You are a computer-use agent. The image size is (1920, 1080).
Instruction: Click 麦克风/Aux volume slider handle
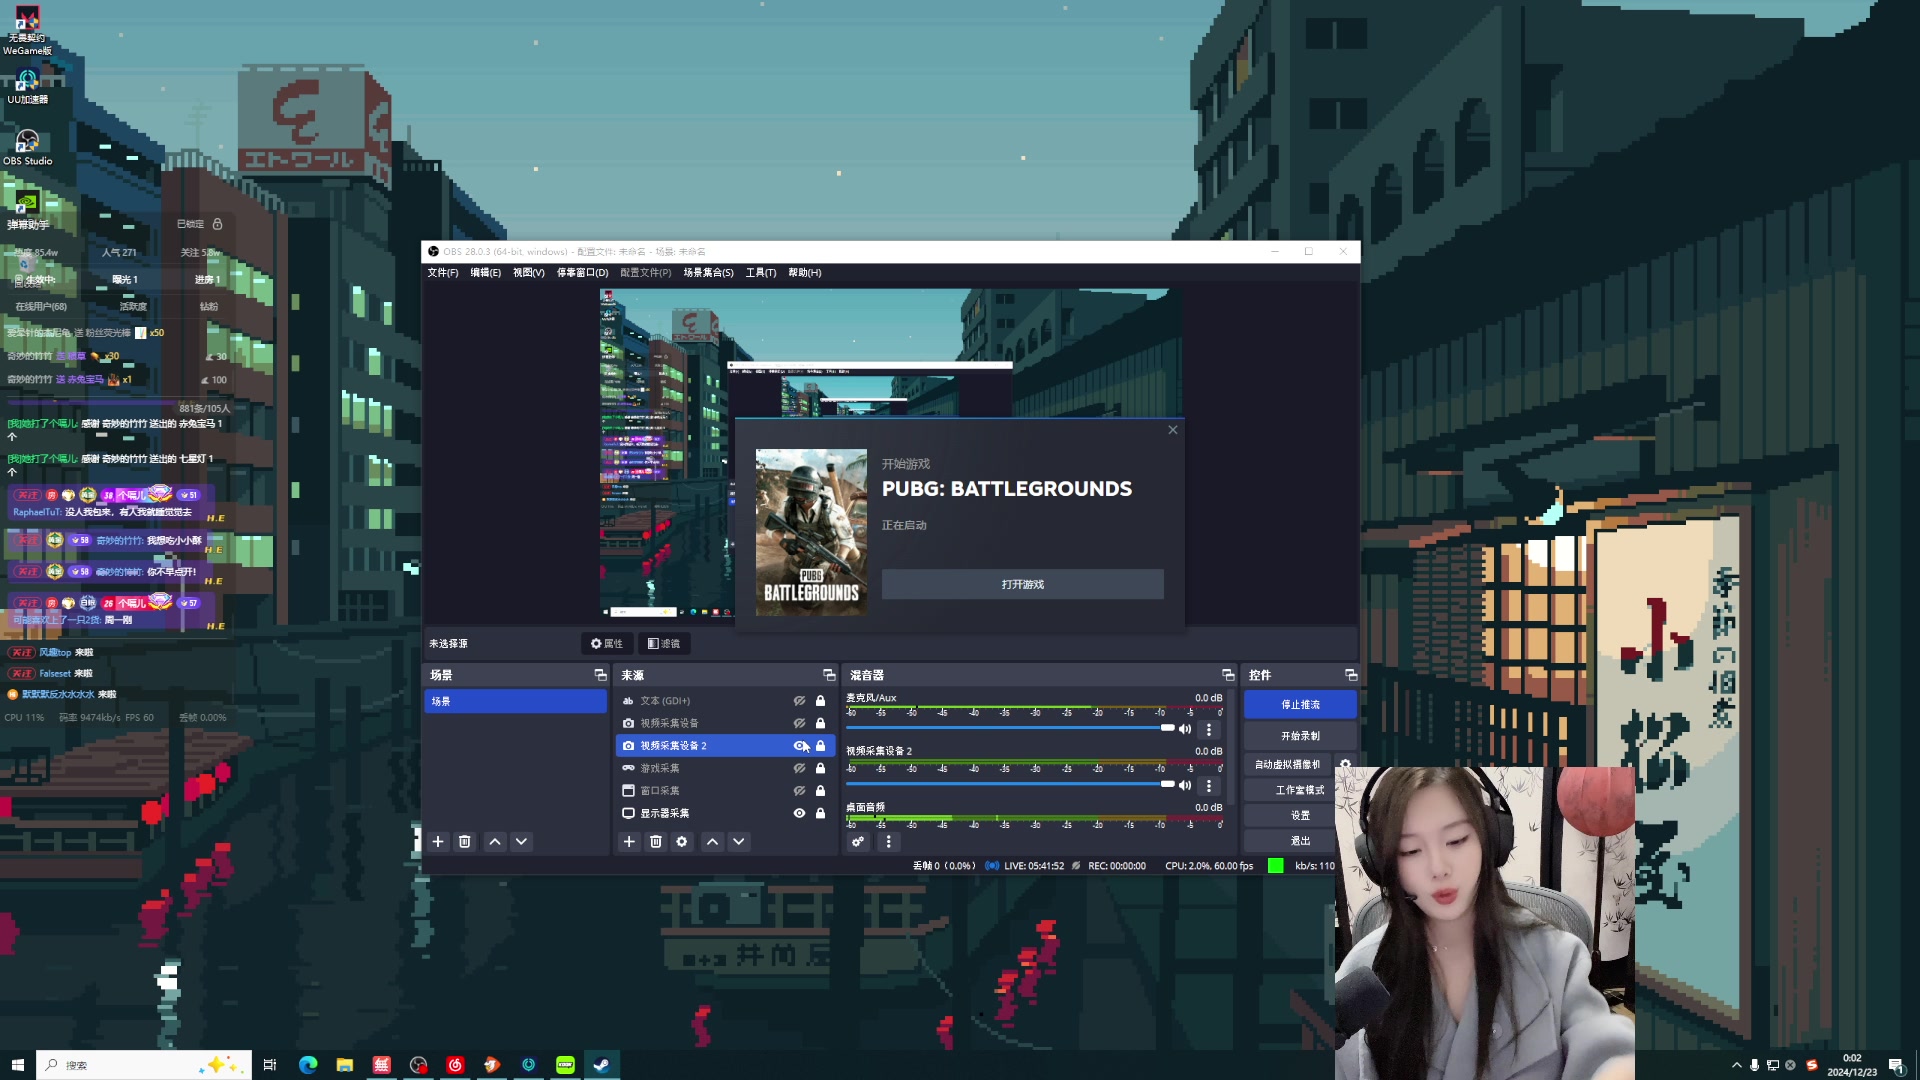point(1167,728)
